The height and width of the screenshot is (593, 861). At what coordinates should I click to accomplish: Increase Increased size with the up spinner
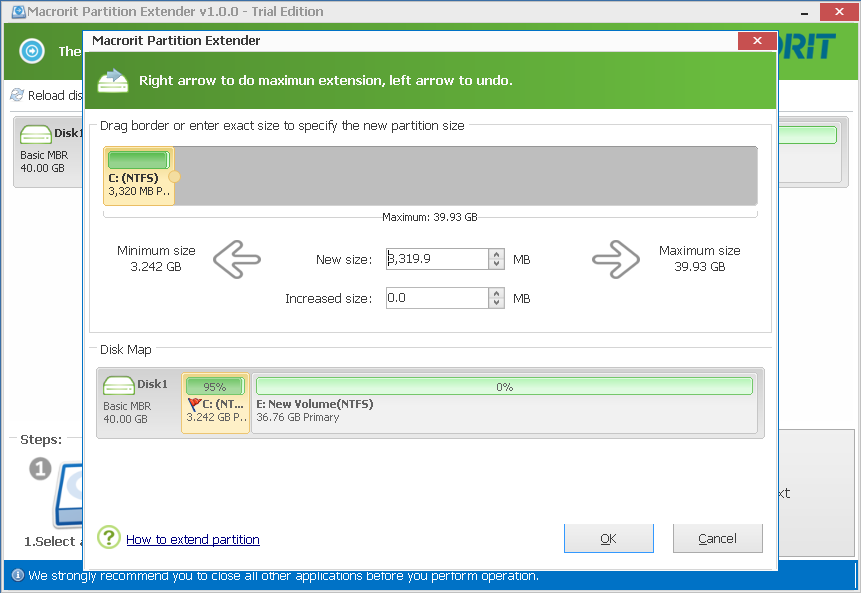496,293
